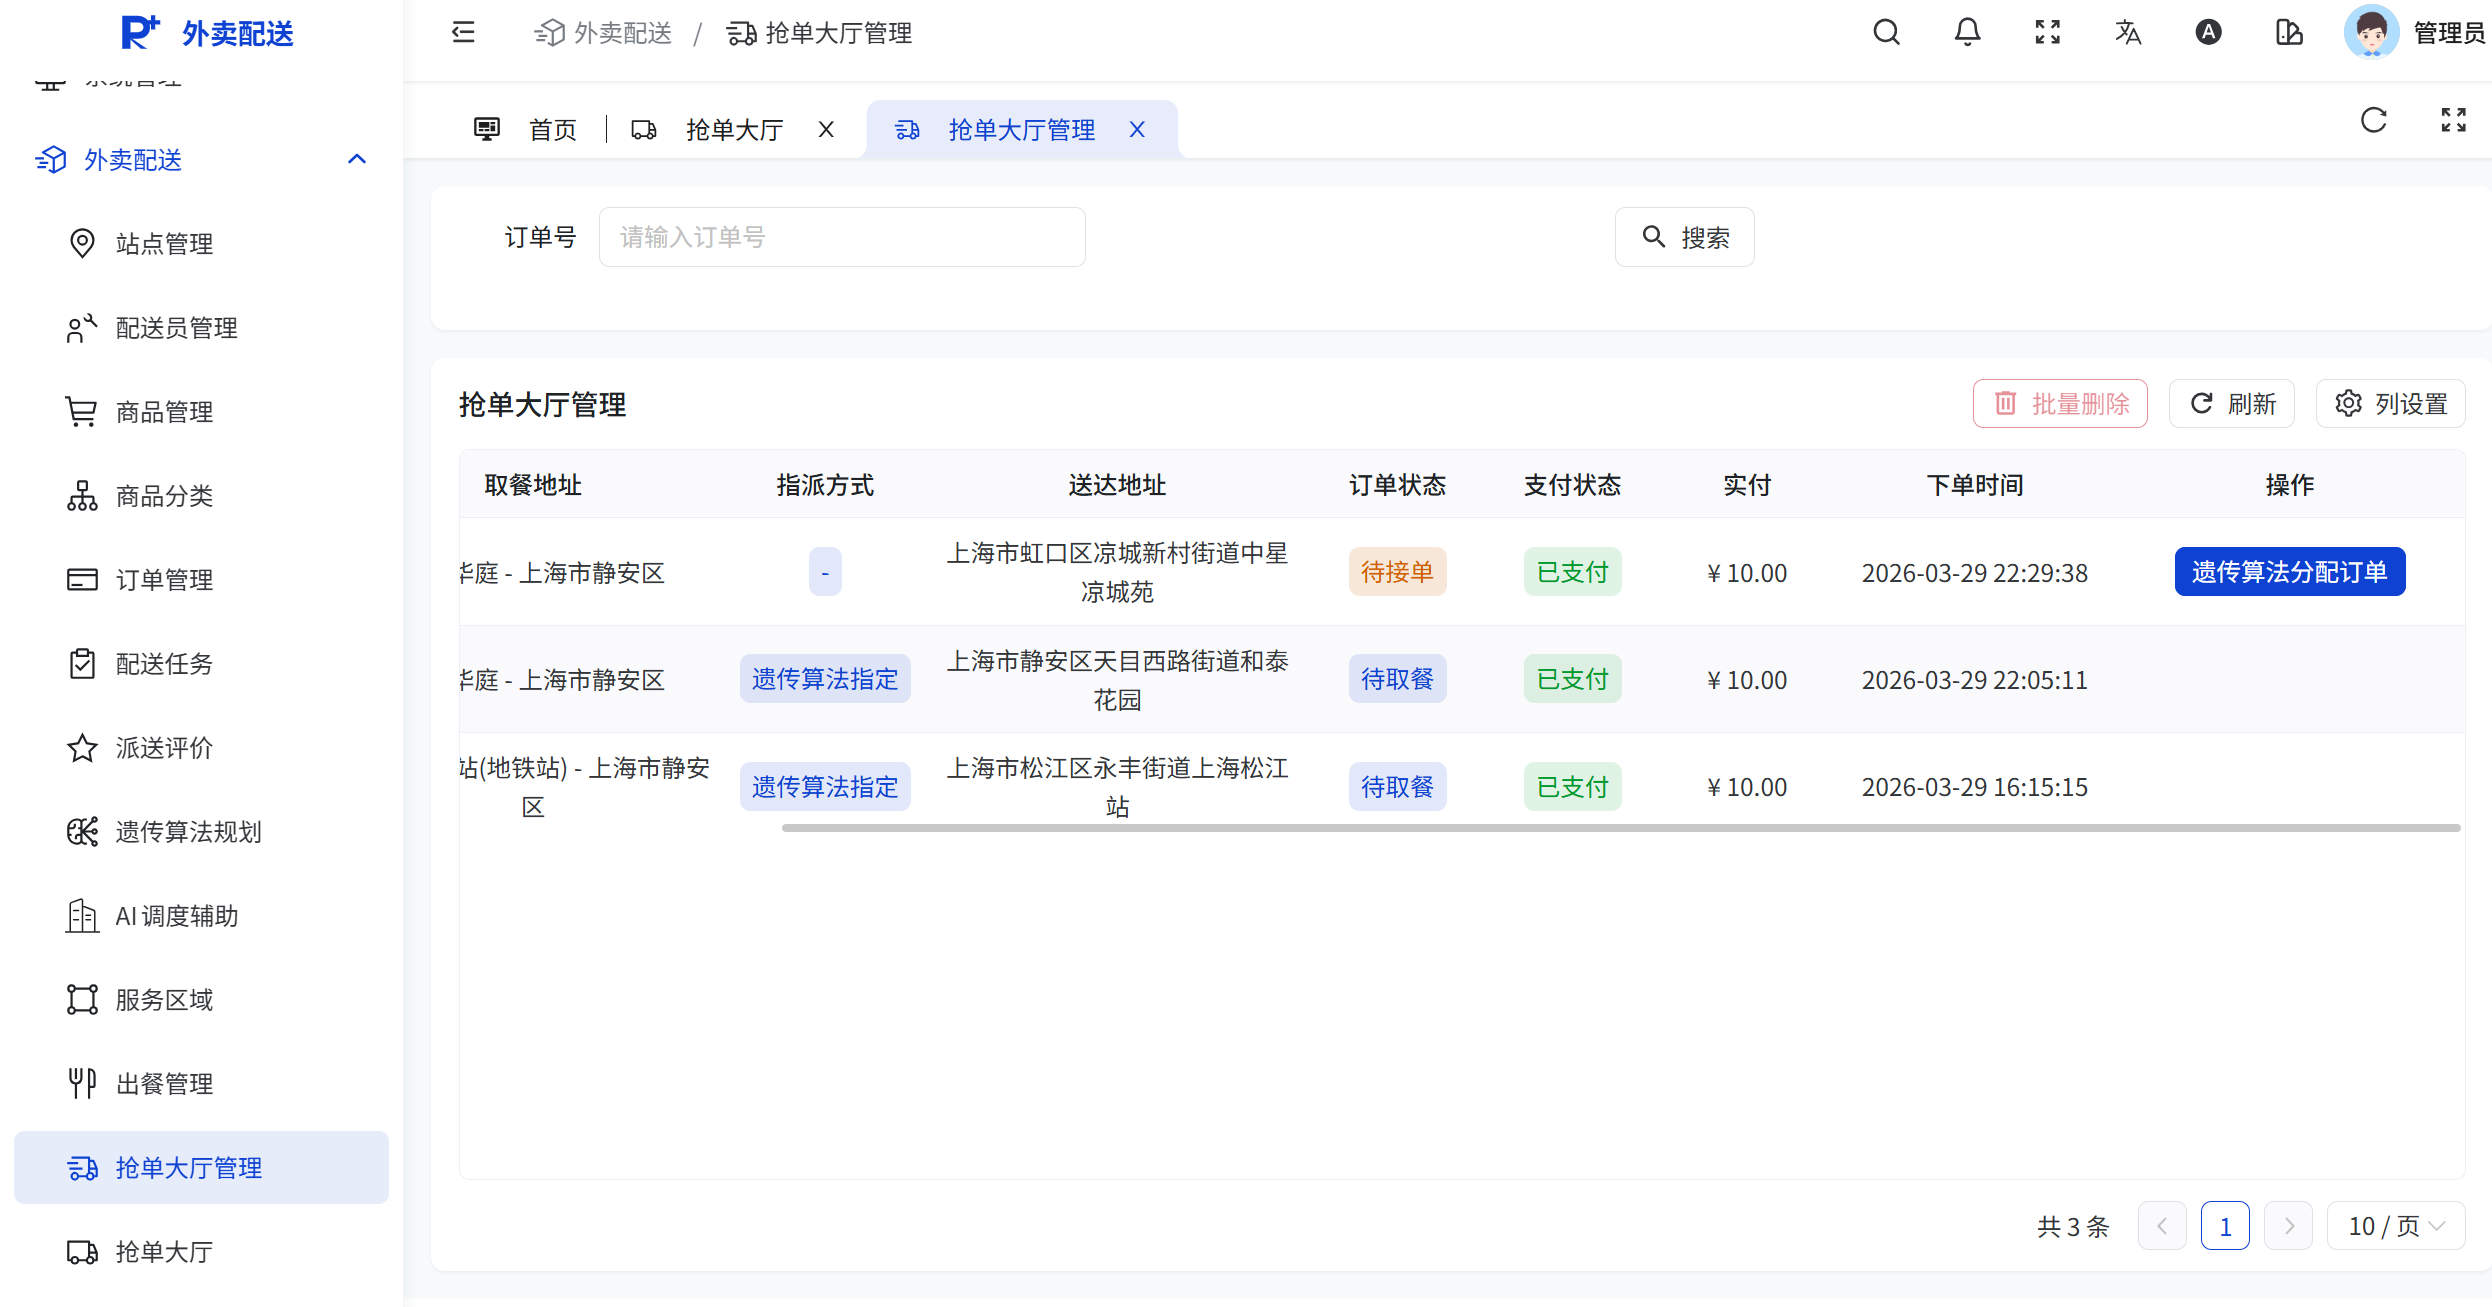The height and width of the screenshot is (1307, 2492).
Task: Collapse sidebar with the menu fold icon
Action: click(x=463, y=33)
